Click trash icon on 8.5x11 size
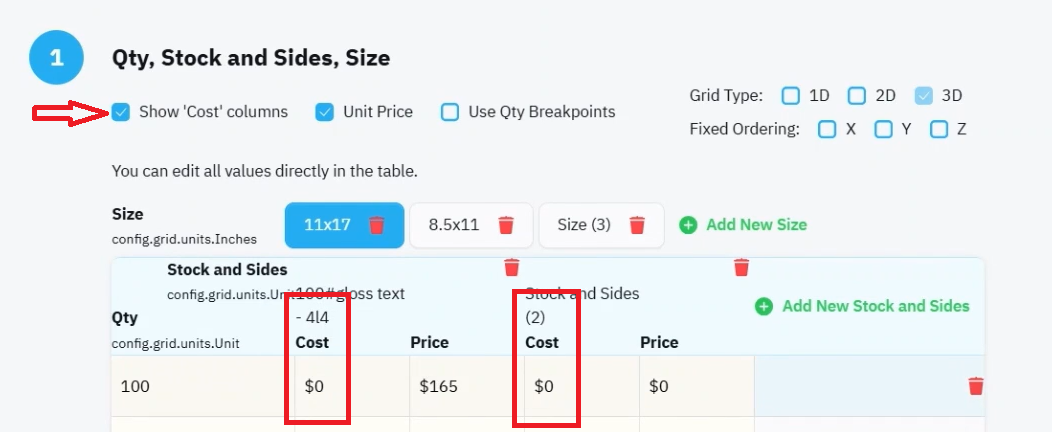The width and height of the screenshot is (1052, 432). pos(506,225)
